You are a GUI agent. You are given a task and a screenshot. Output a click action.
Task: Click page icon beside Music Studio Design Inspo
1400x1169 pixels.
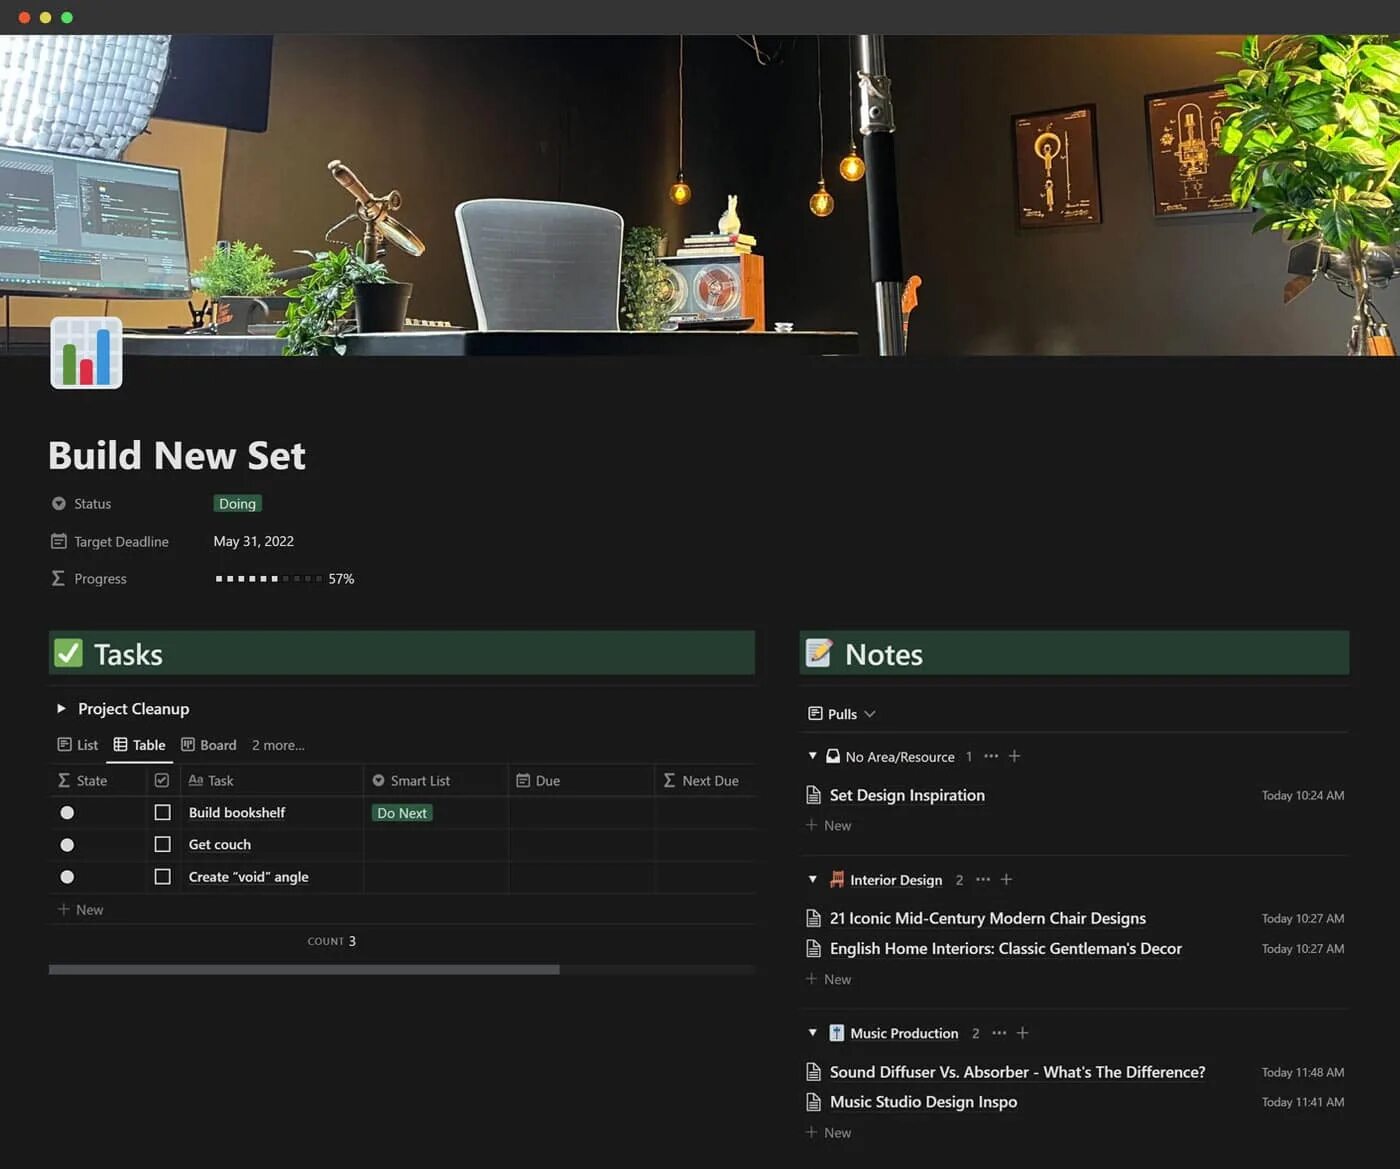814,1102
